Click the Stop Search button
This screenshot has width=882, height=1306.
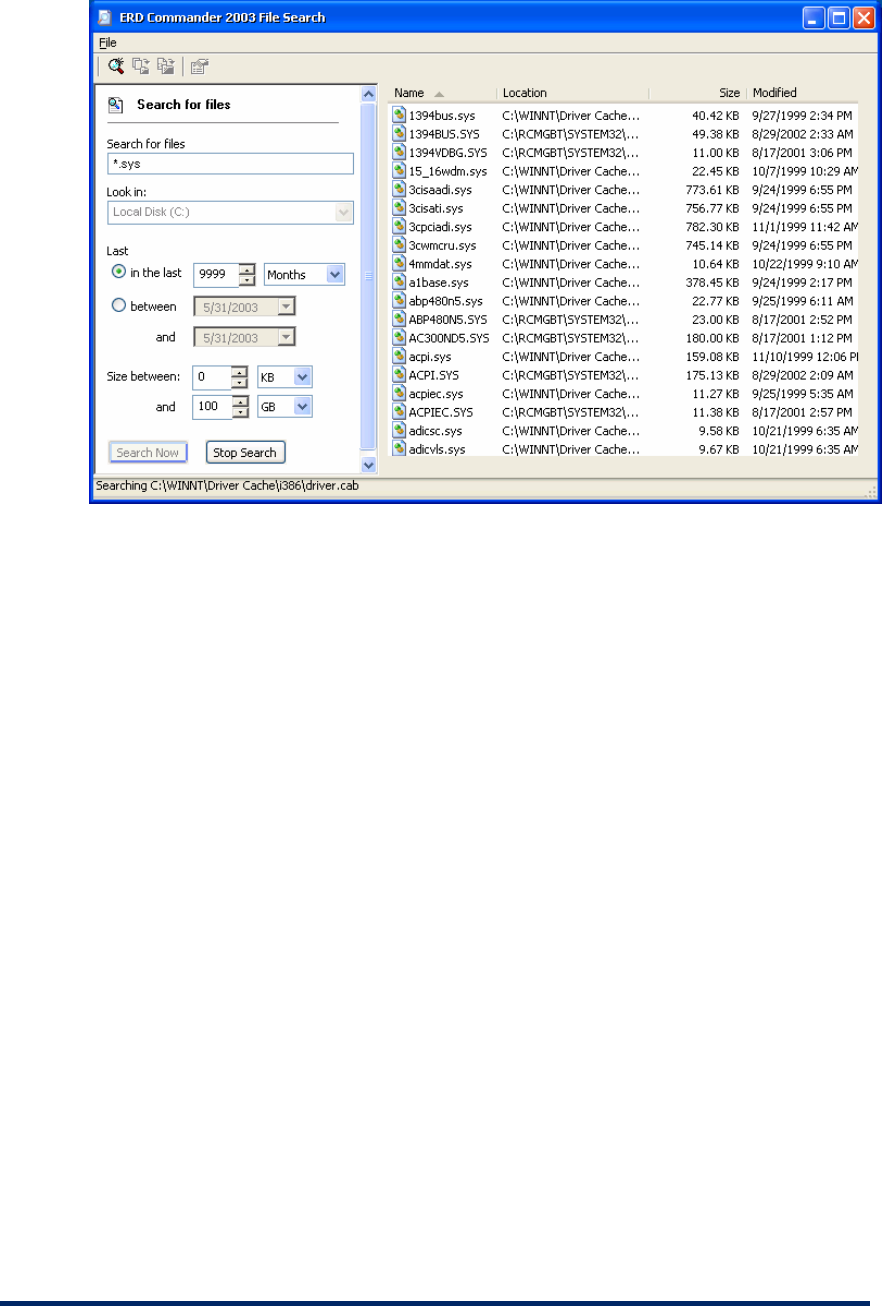pos(245,452)
